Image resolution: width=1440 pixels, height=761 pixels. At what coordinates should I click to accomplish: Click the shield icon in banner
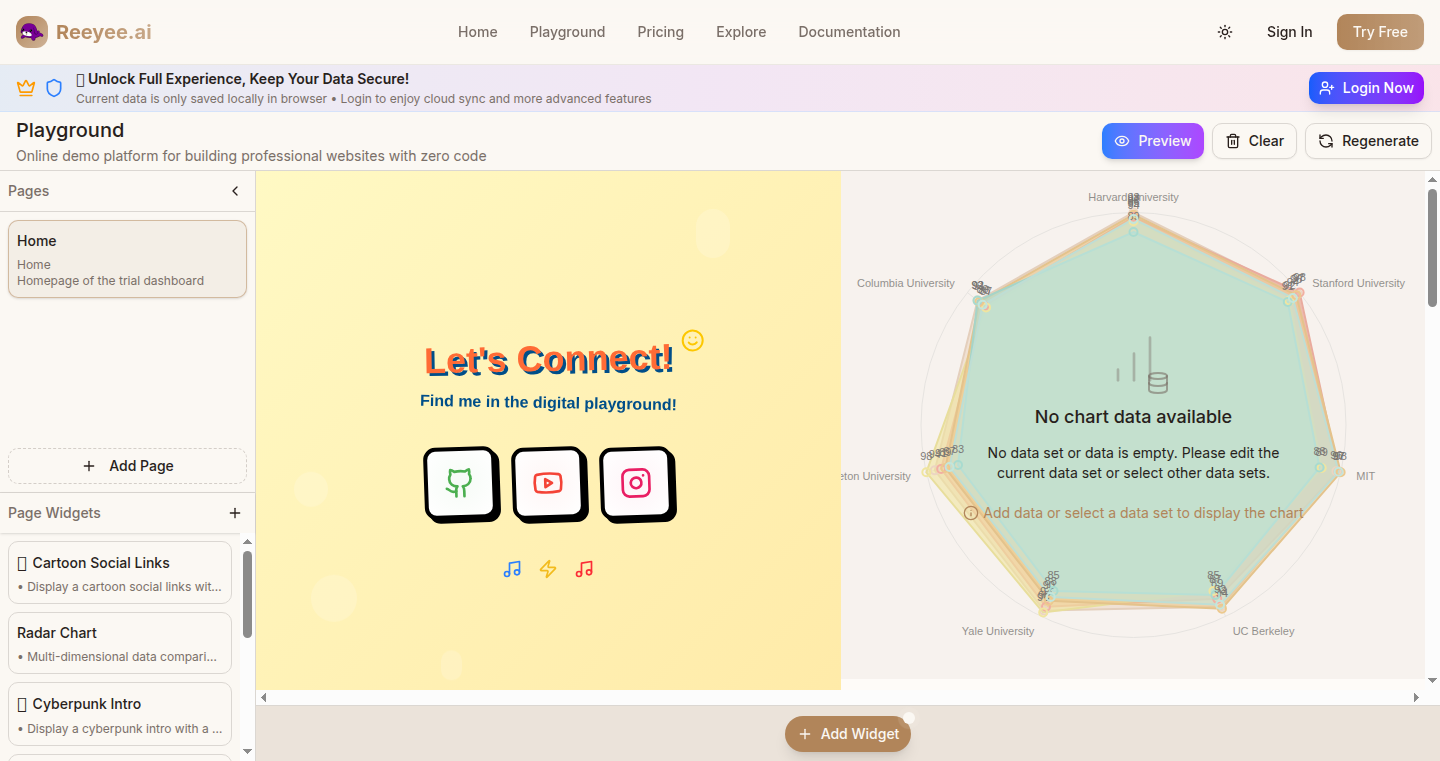54,88
